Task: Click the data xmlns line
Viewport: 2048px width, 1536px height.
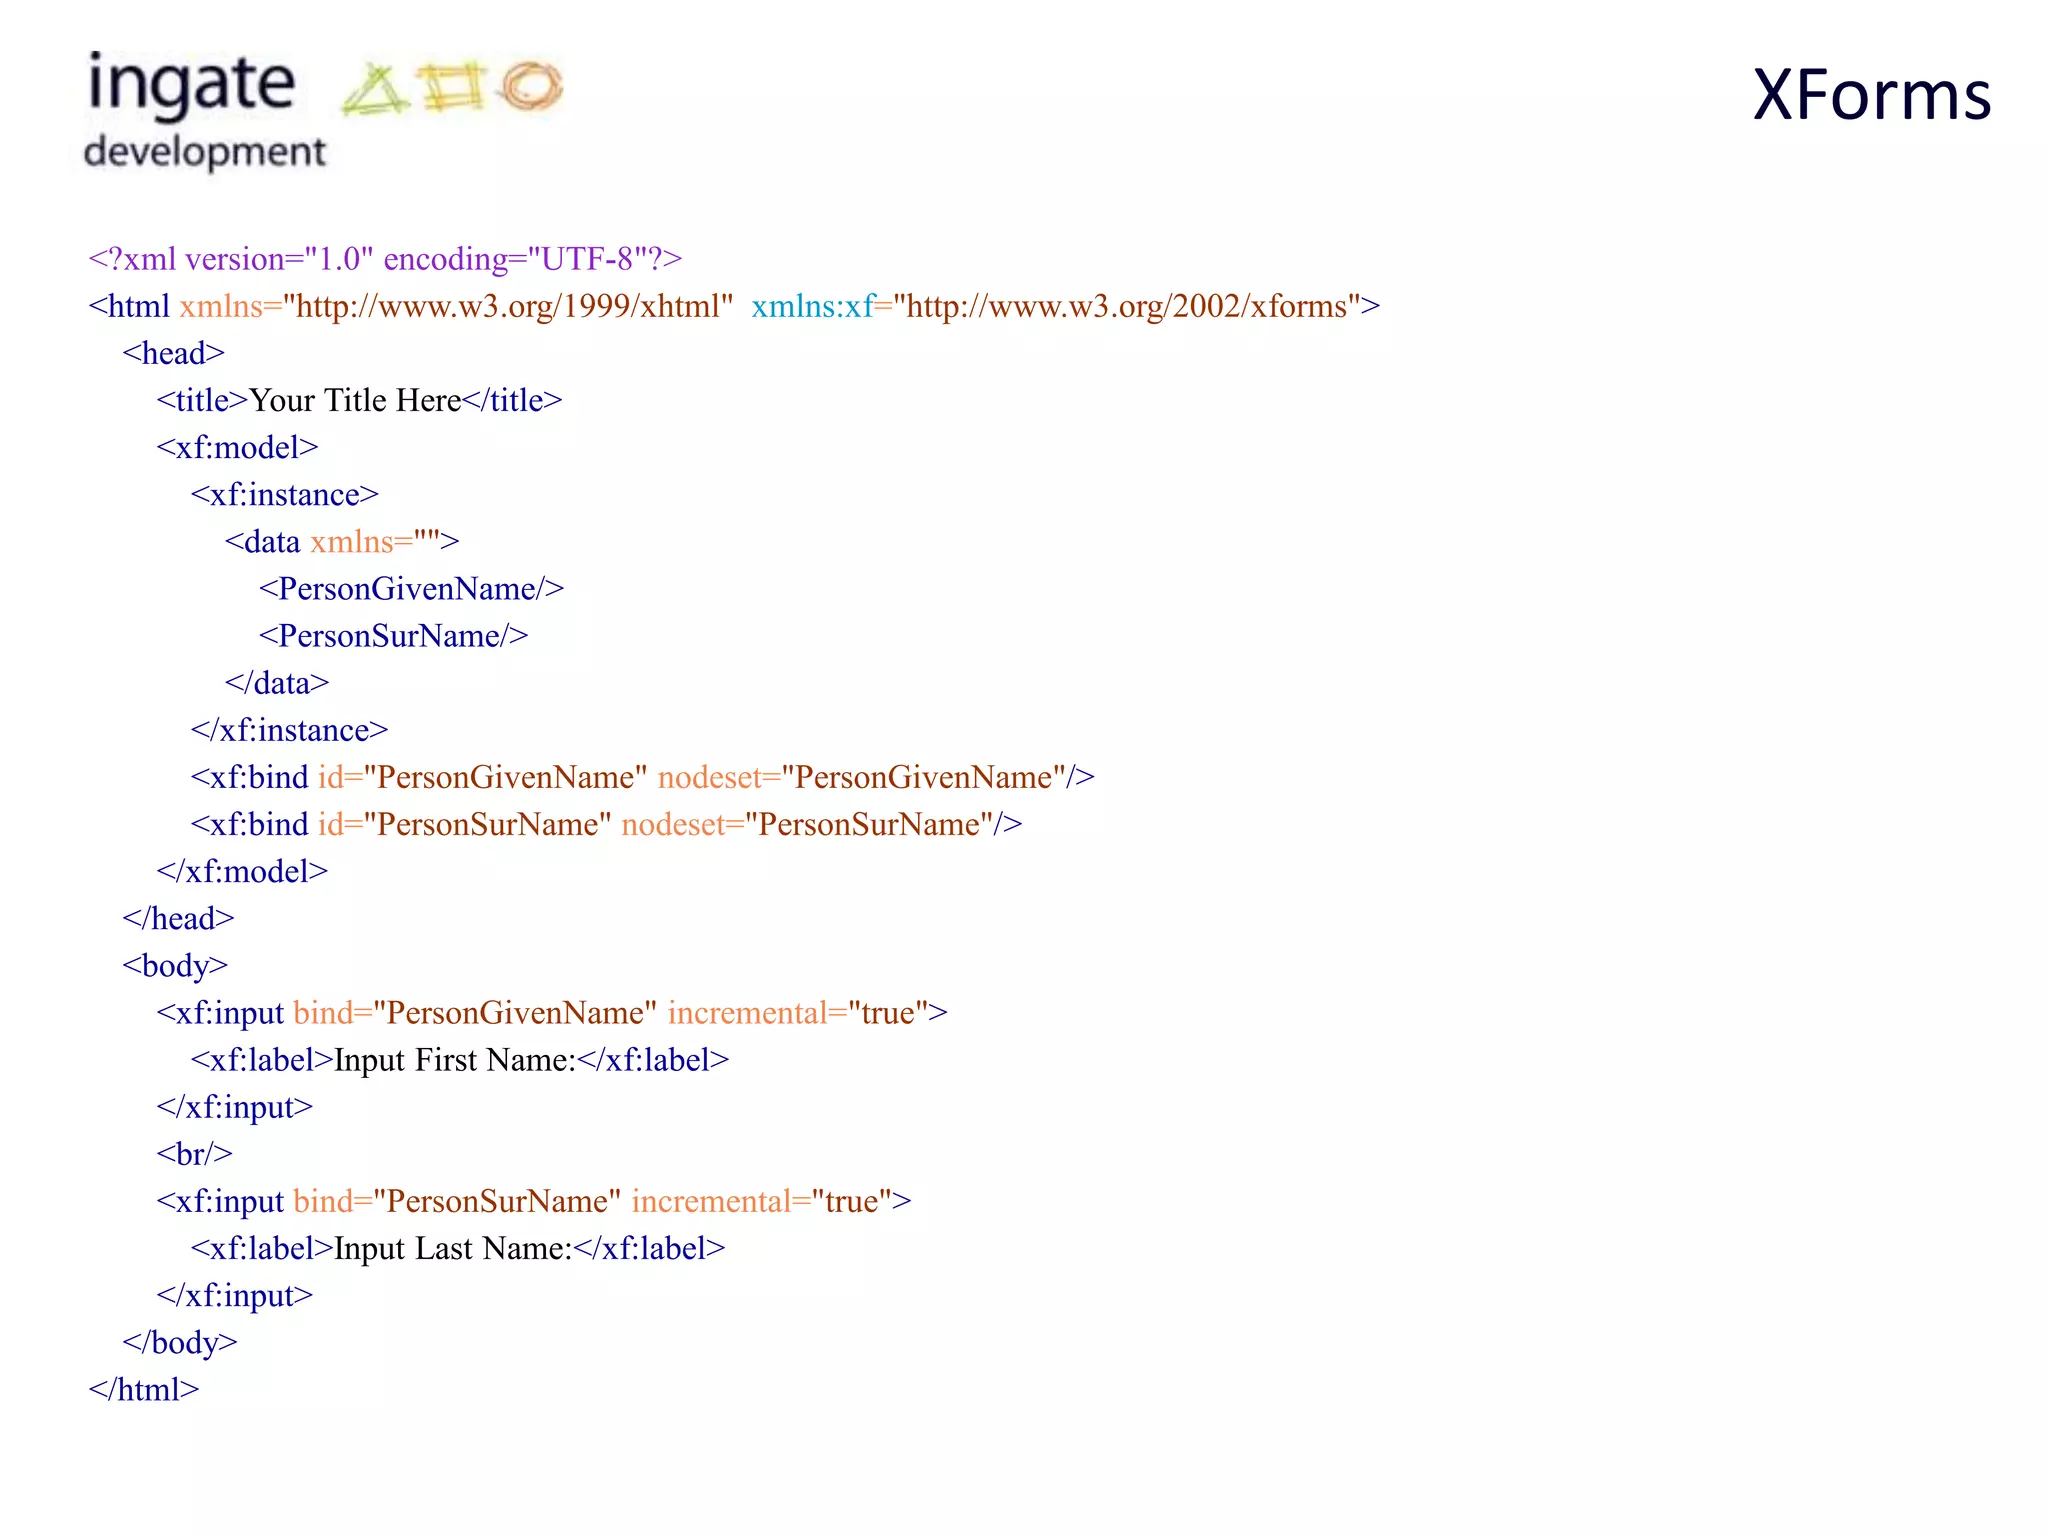Action: (x=342, y=541)
